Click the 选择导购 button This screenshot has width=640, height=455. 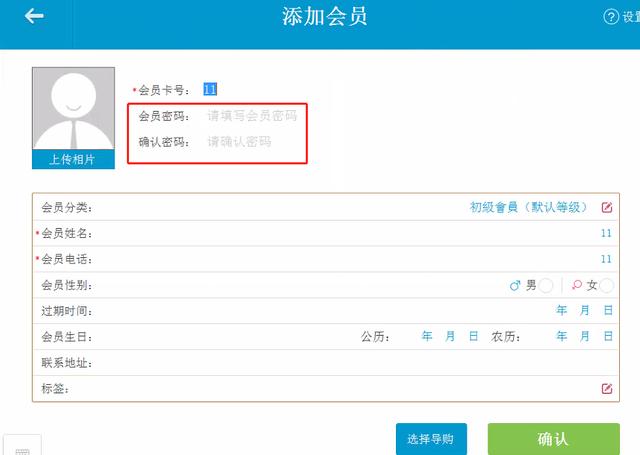(x=430, y=439)
